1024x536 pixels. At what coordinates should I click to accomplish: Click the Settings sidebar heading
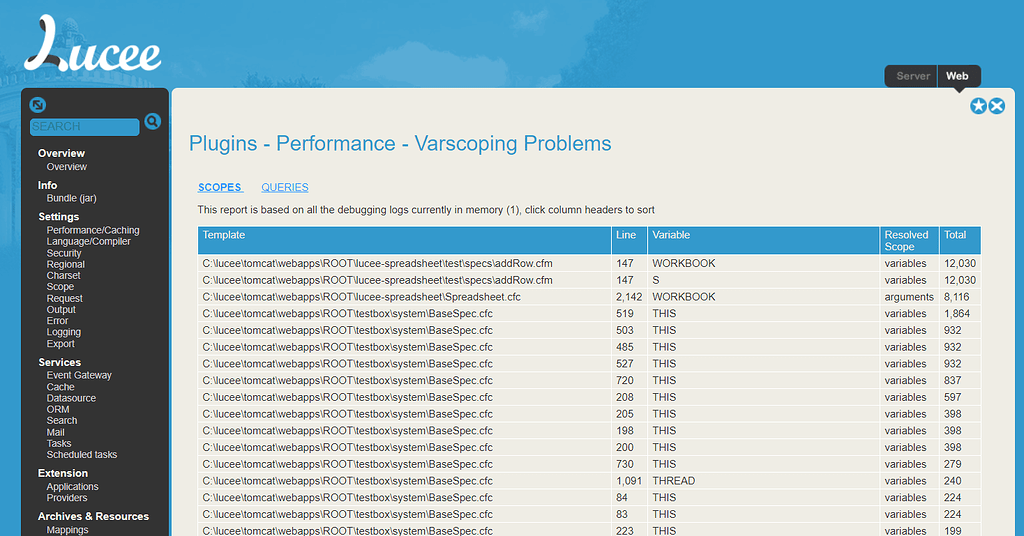(59, 217)
